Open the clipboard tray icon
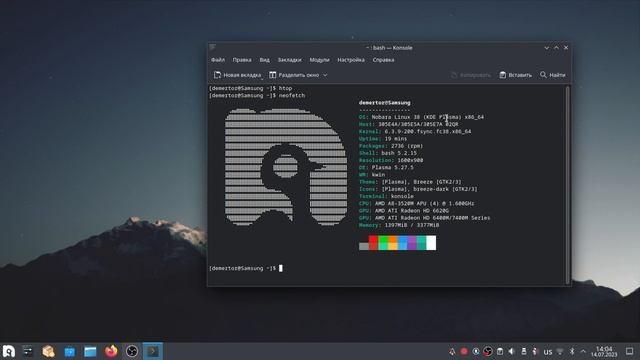Viewport: 640px width, 360px height. point(500,351)
